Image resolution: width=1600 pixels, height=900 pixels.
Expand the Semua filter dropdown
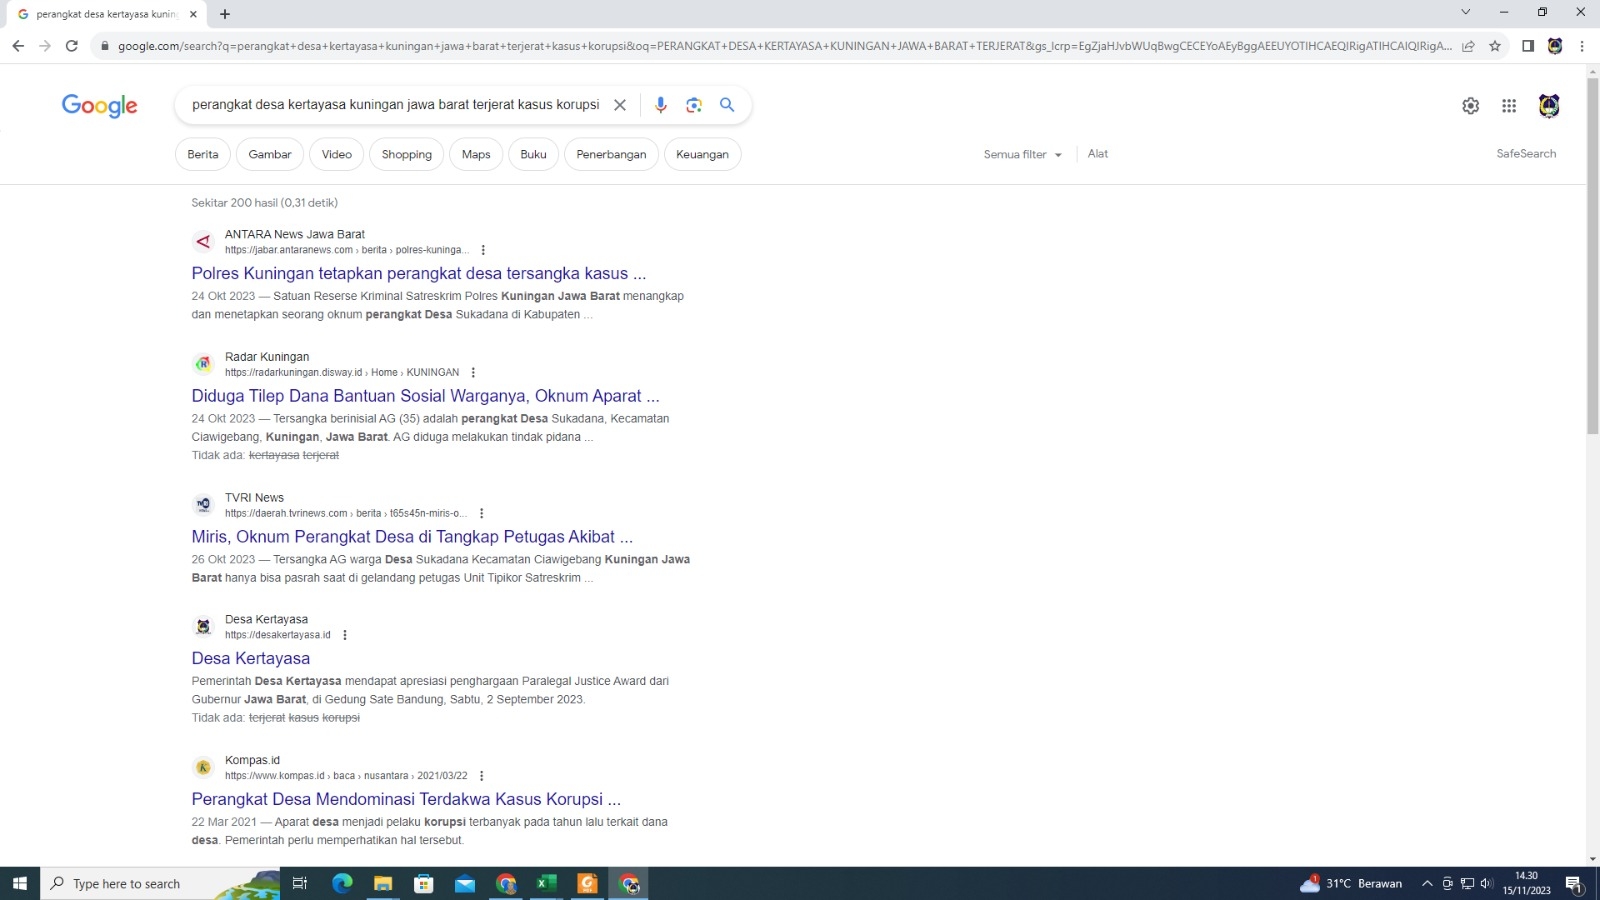point(1022,154)
